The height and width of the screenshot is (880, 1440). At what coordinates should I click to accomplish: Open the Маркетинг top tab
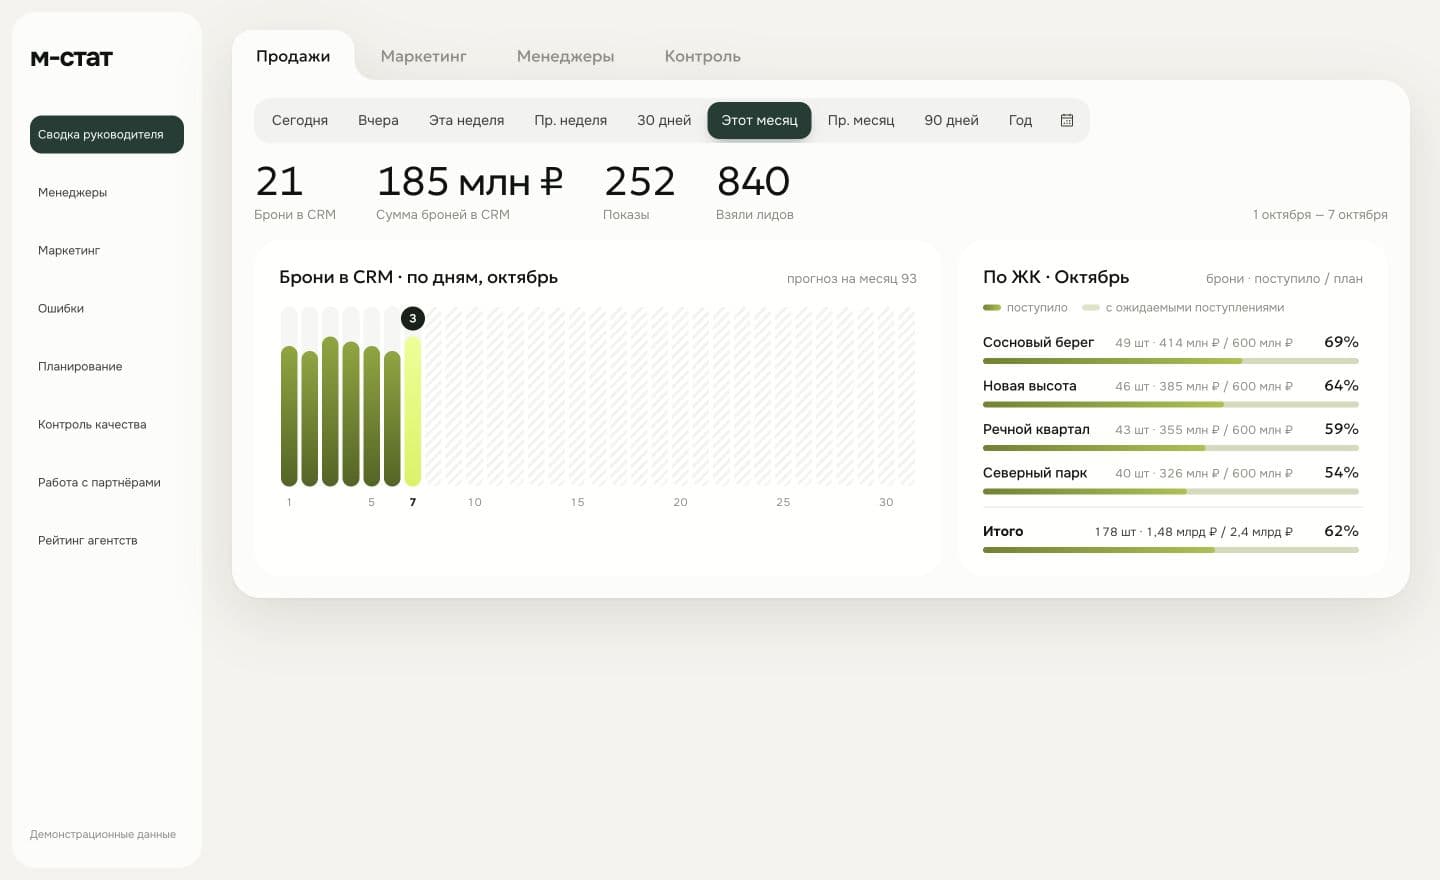coord(423,56)
